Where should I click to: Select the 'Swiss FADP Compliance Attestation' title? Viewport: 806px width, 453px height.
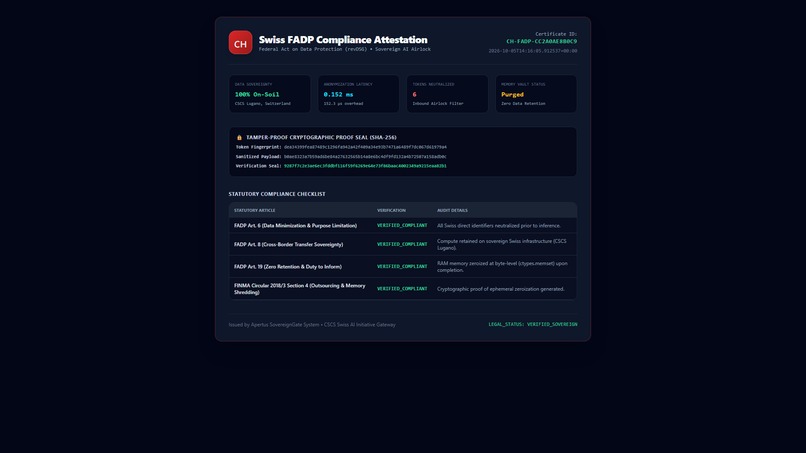click(x=343, y=40)
